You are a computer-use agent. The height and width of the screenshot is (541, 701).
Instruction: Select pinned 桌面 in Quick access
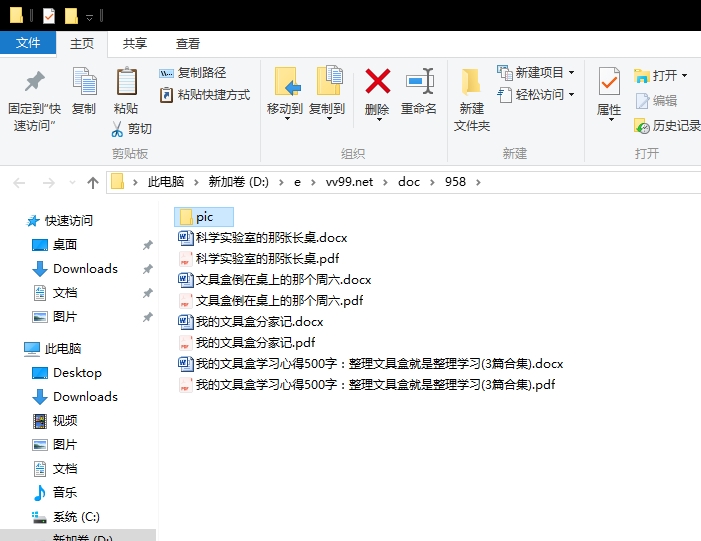[x=55, y=245]
